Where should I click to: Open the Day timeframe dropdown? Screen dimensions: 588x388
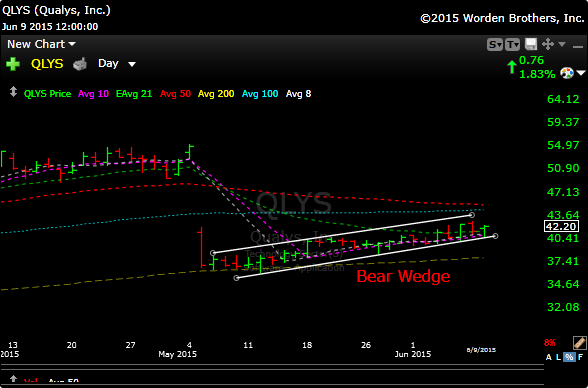[116, 64]
